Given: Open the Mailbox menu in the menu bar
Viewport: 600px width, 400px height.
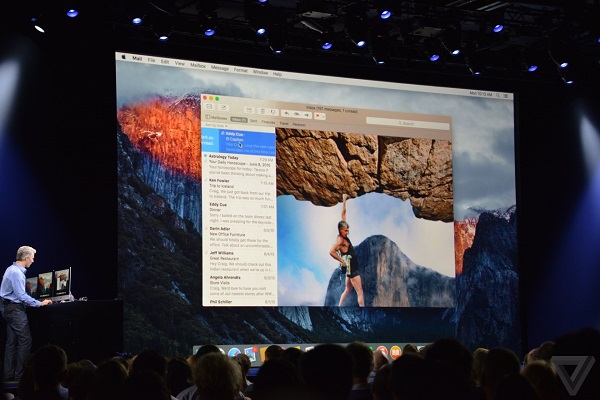Looking at the screenshot, I should pyautogui.click(x=198, y=65).
